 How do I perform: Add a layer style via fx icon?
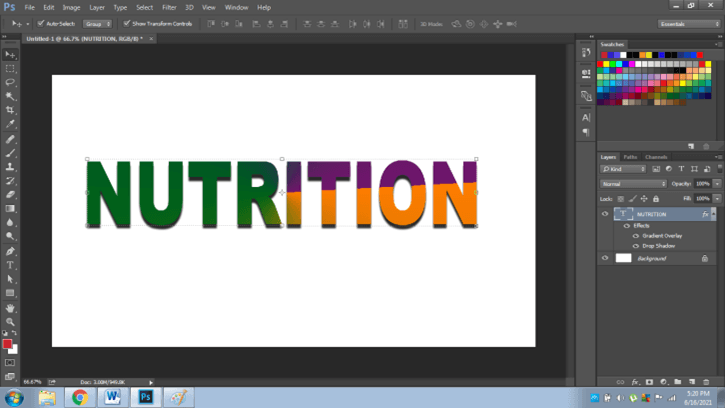click(x=635, y=382)
